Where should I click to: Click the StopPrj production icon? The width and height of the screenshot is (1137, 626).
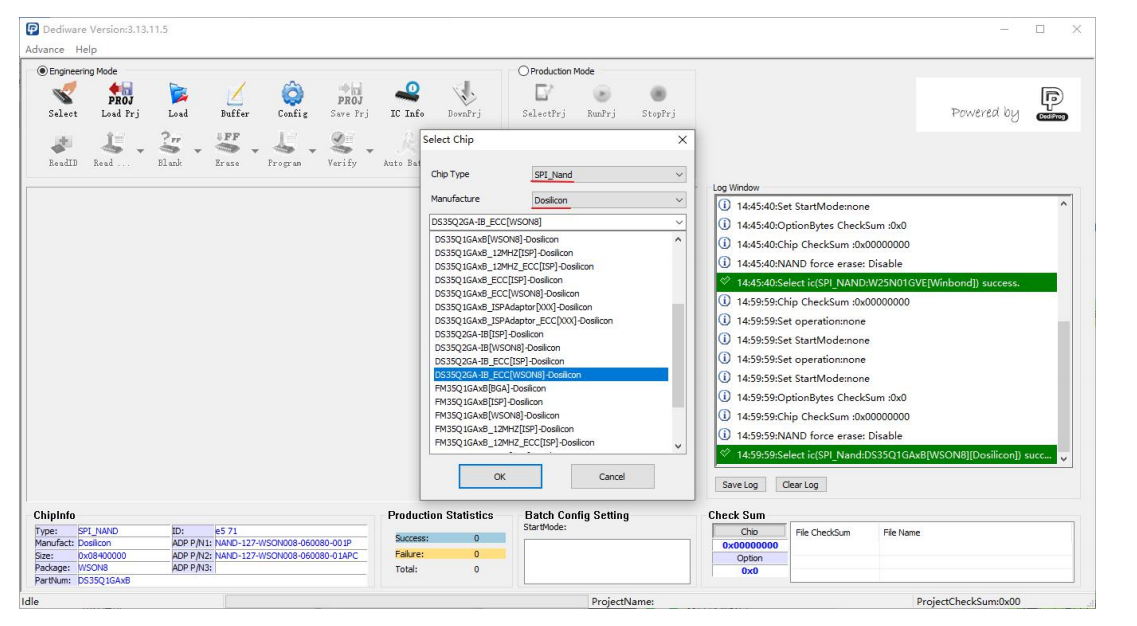658,94
